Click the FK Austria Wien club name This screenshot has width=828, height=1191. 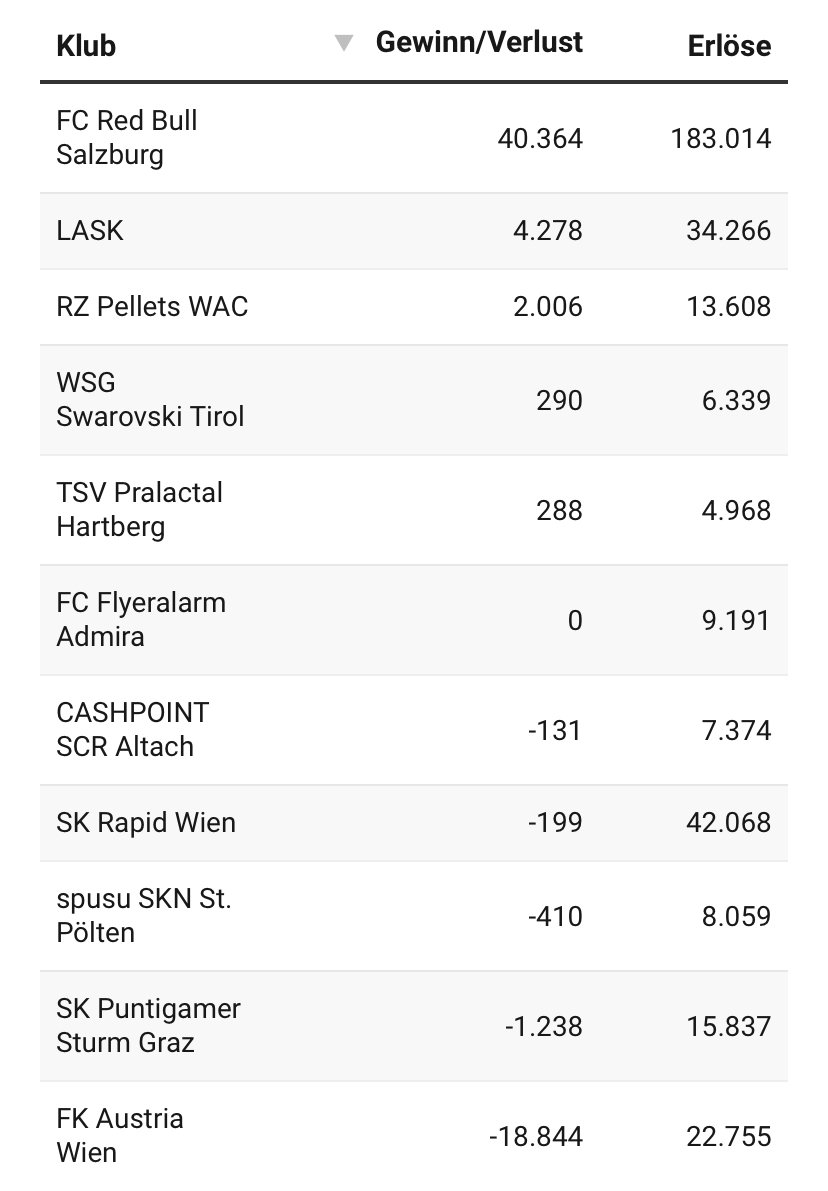tap(120, 1136)
